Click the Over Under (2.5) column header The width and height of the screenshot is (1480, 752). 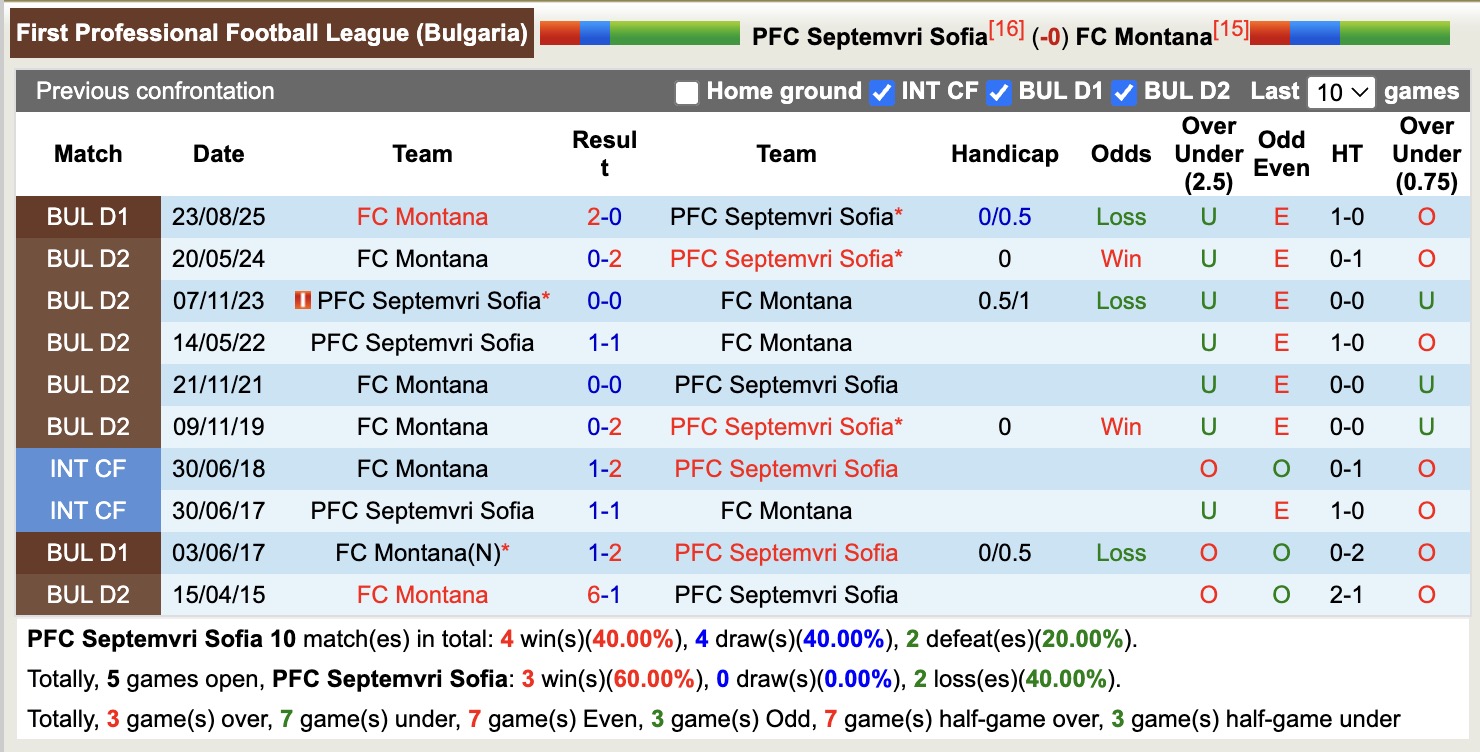(x=1208, y=154)
